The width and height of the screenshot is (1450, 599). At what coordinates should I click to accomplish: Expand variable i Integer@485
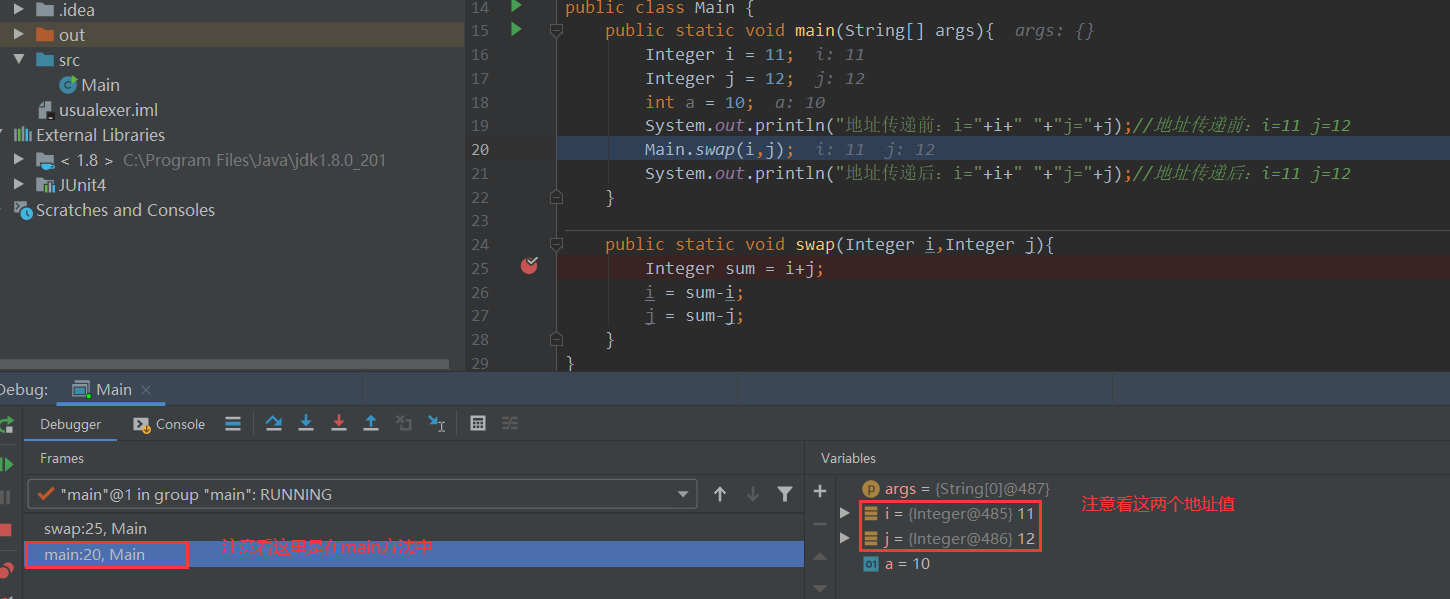point(845,513)
